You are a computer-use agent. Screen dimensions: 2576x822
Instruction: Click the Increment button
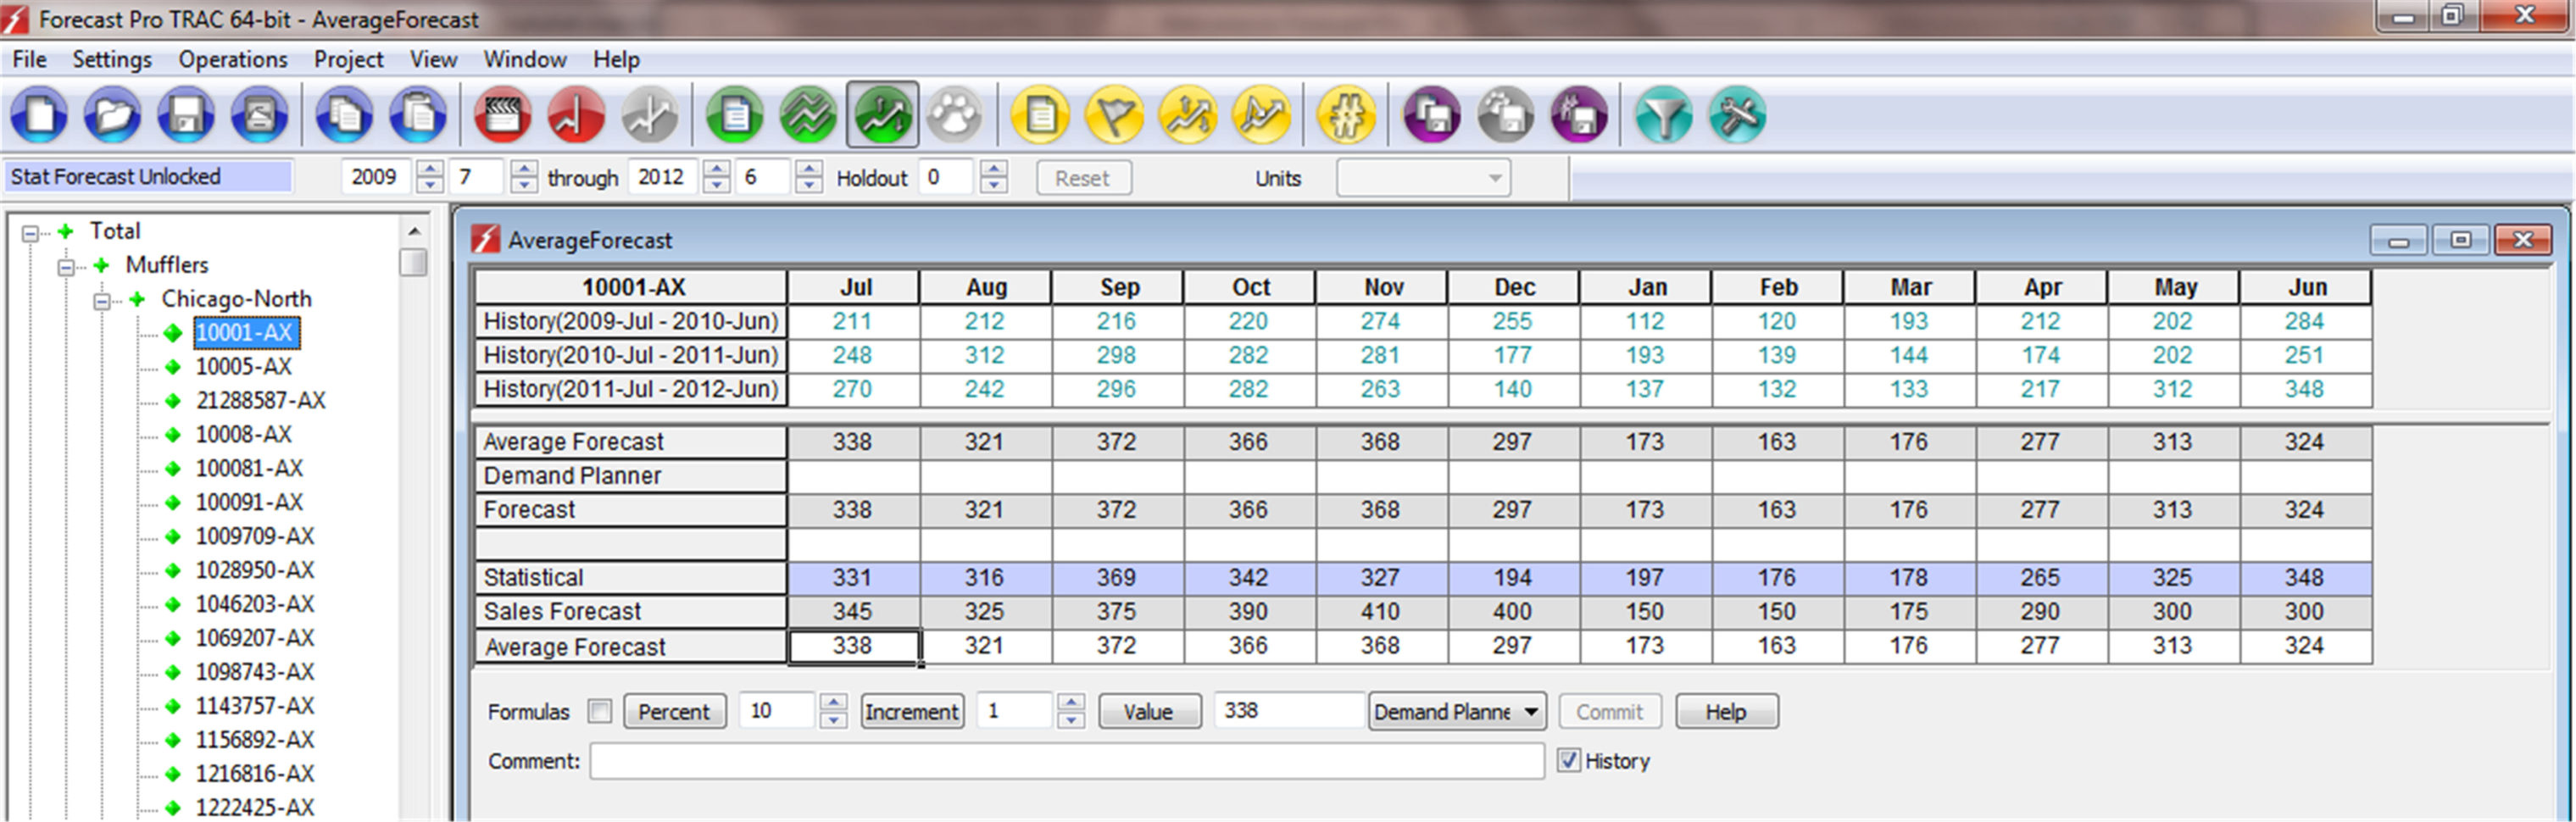tap(911, 711)
